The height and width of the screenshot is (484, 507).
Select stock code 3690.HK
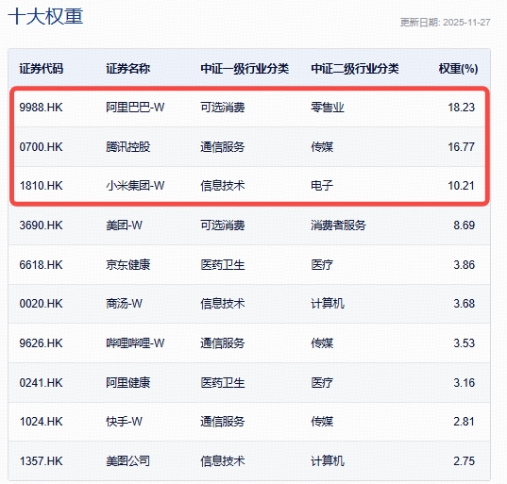click(41, 225)
